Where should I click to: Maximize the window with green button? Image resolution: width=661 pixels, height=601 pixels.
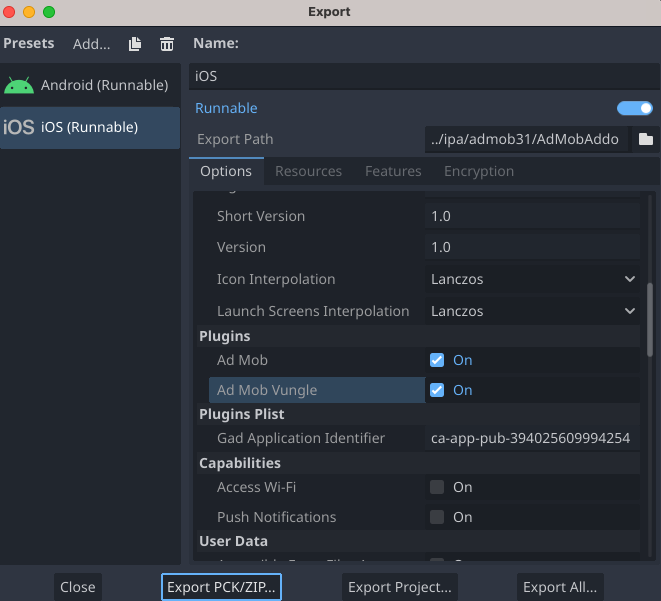(x=49, y=12)
